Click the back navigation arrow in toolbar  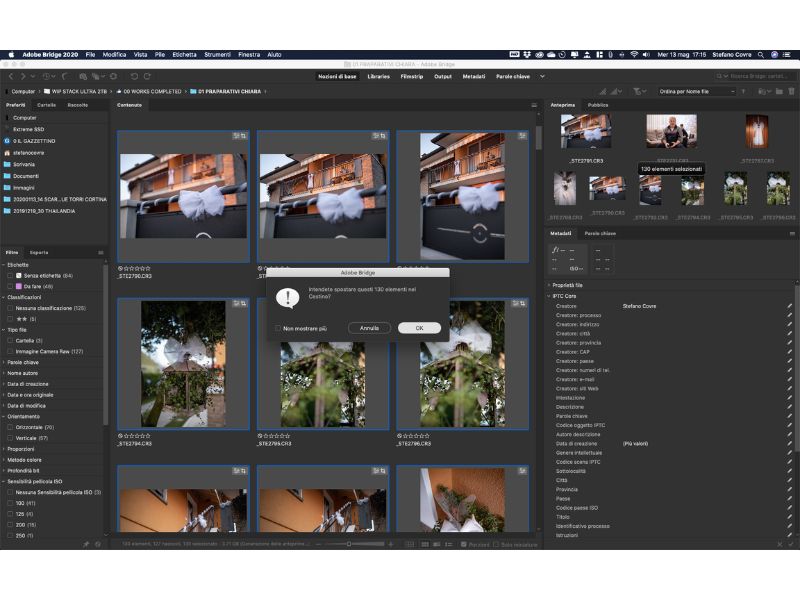(x=10, y=76)
